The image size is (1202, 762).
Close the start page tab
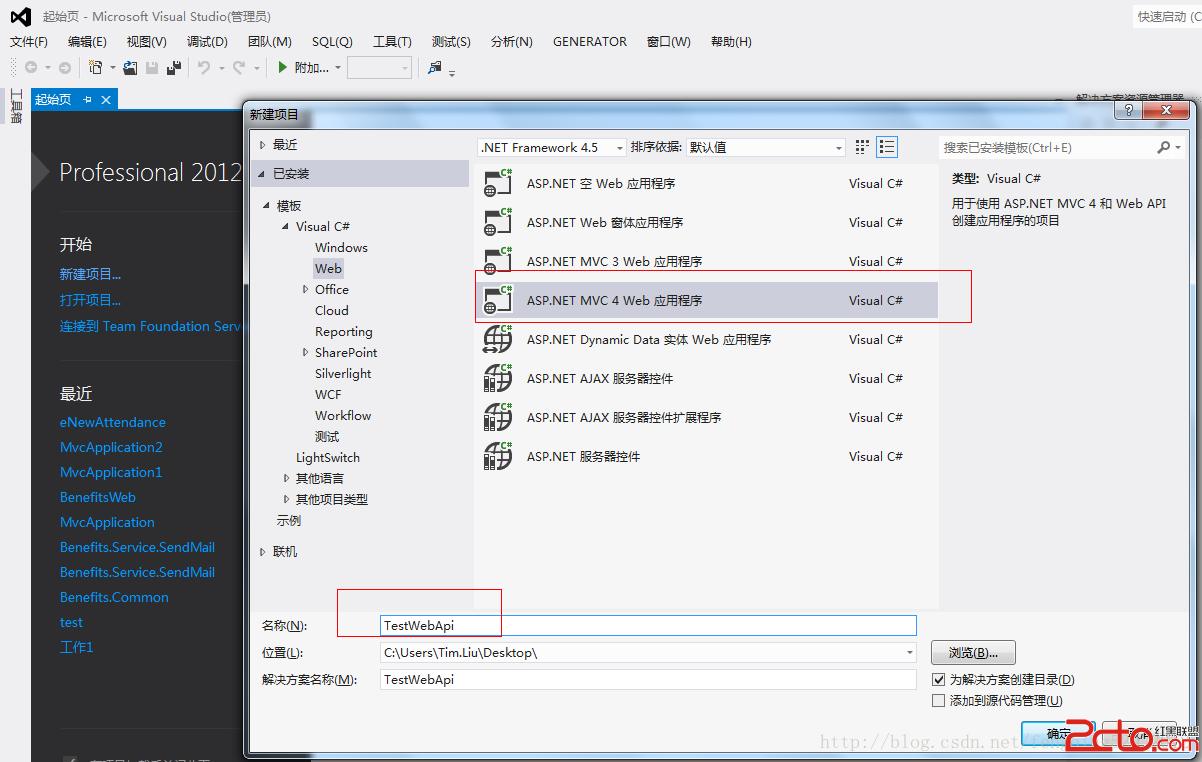106,99
